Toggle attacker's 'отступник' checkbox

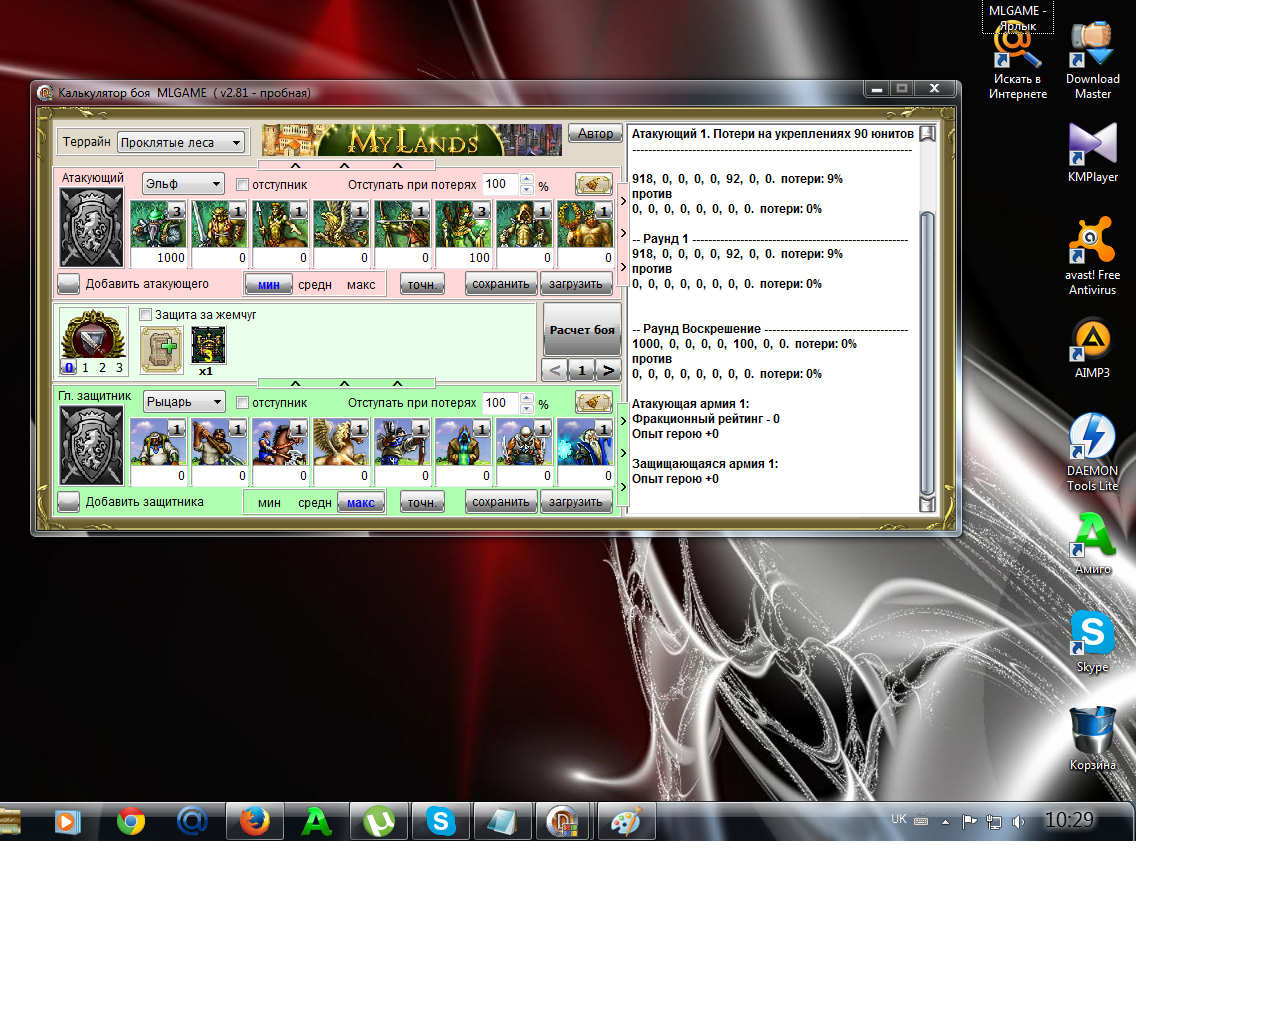point(242,185)
